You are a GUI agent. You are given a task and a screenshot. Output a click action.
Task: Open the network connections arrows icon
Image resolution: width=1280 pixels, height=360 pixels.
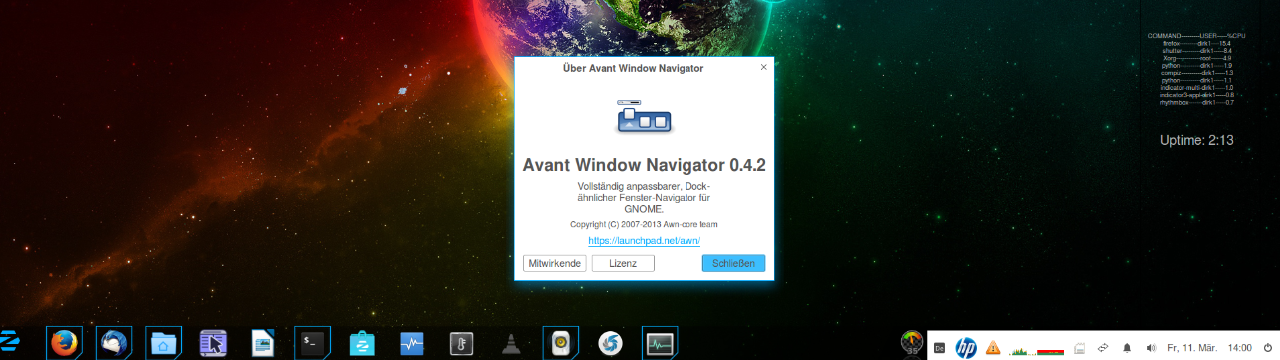click(1103, 348)
